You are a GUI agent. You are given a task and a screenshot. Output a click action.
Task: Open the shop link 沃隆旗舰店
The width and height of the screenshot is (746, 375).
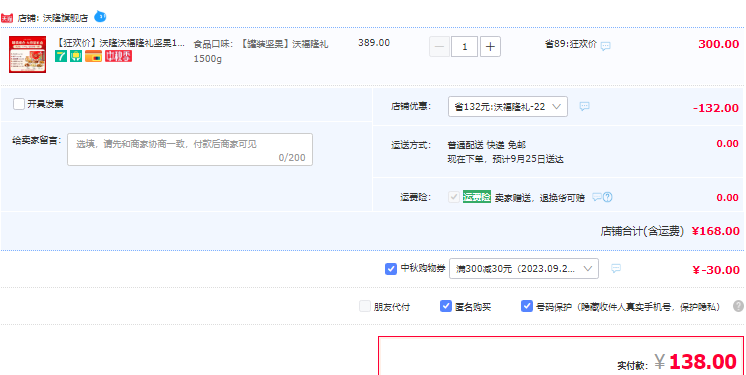point(66,19)
